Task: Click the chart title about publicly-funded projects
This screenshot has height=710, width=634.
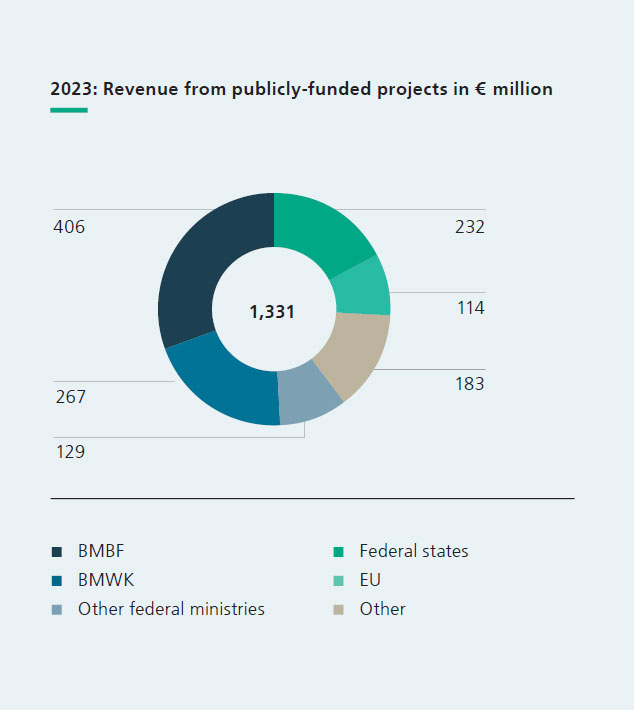Action: (x=301, y=89)
